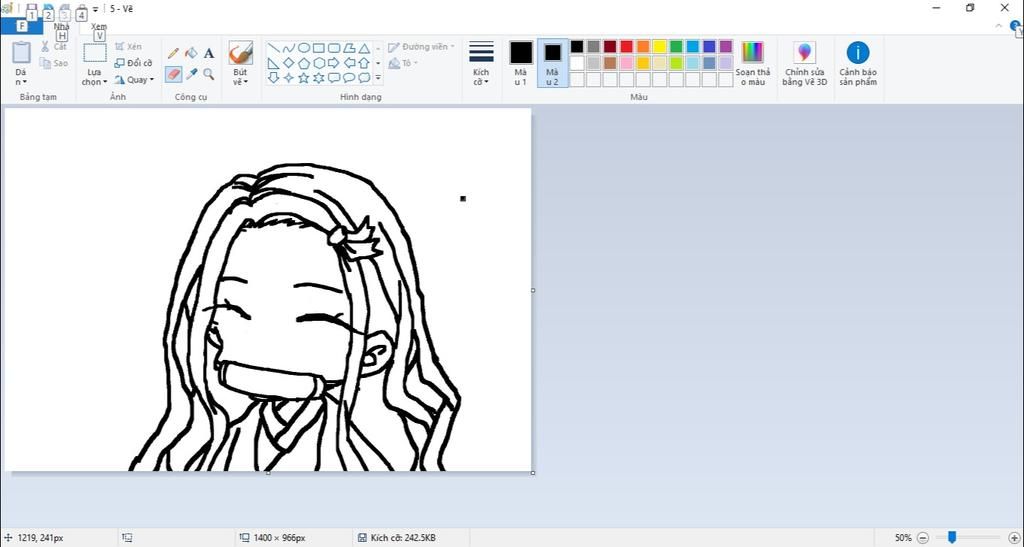Choose the Line shape
The height and width of the screenshot is (547, 1024).
274,48
